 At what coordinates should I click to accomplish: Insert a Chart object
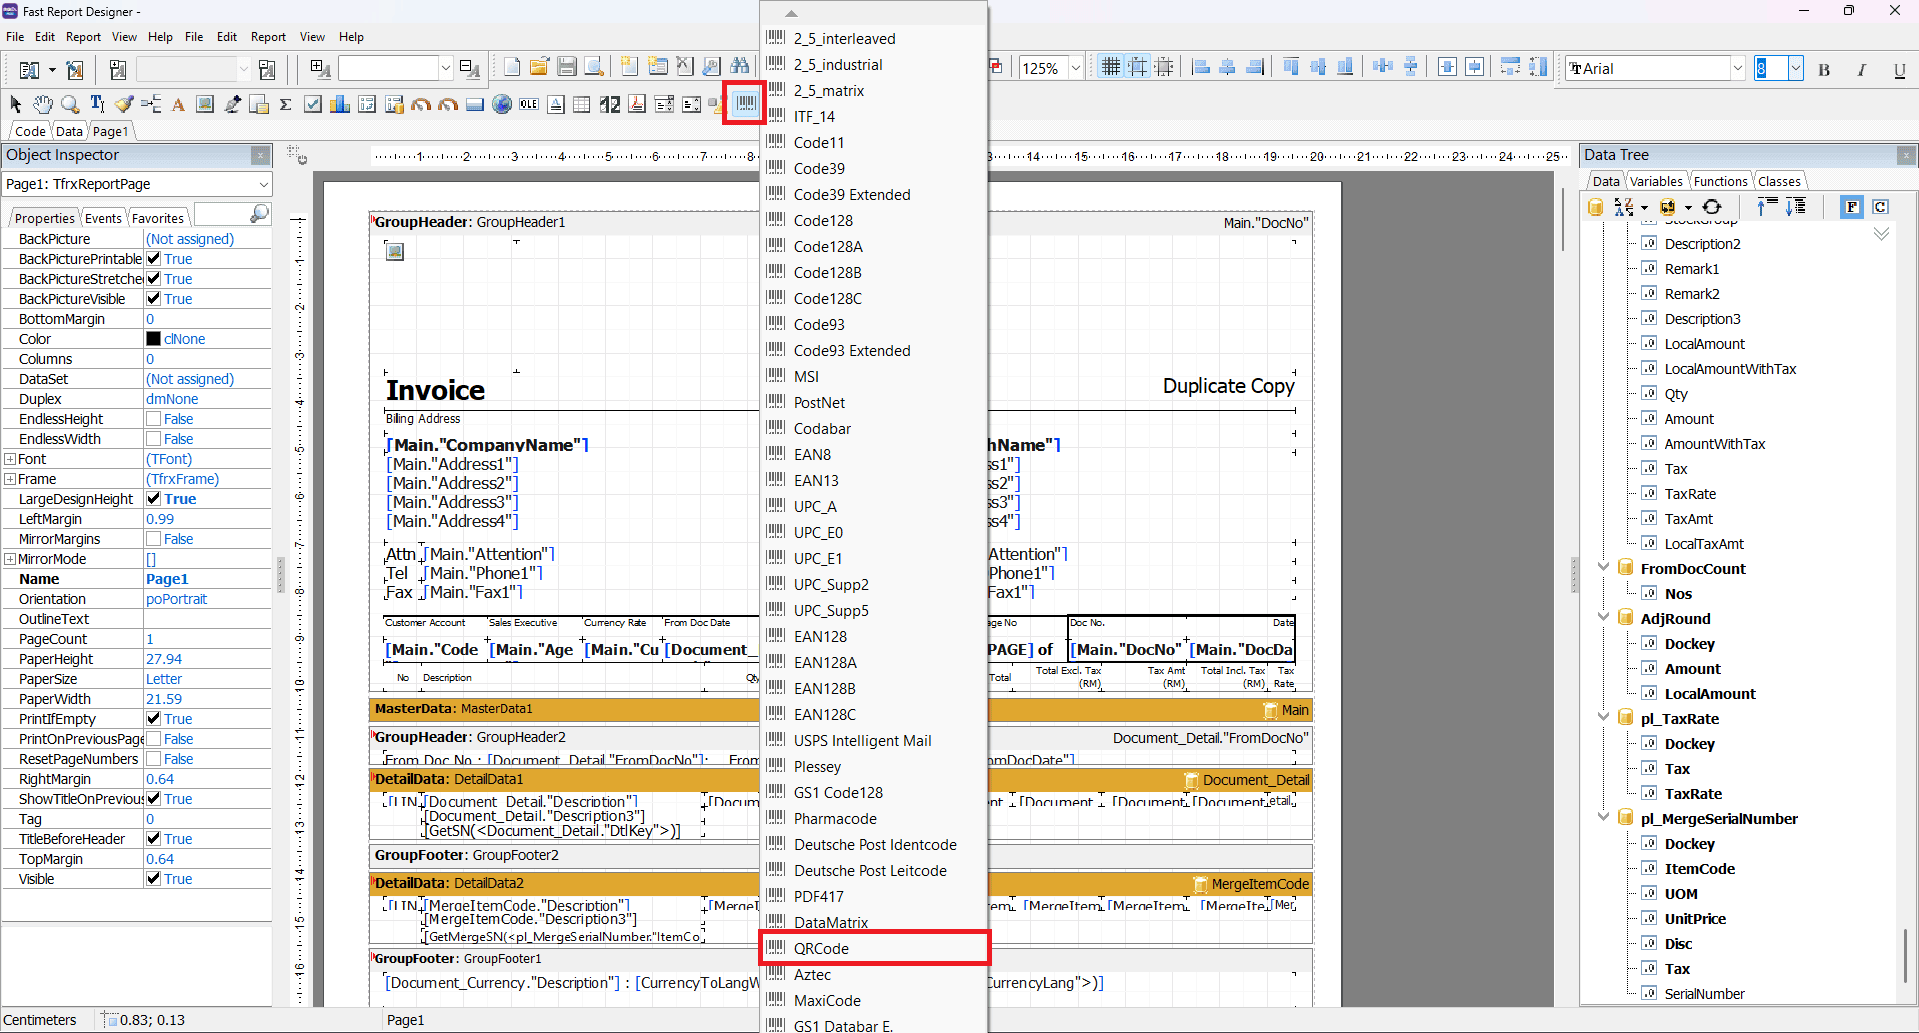click(x=340, y=104)
